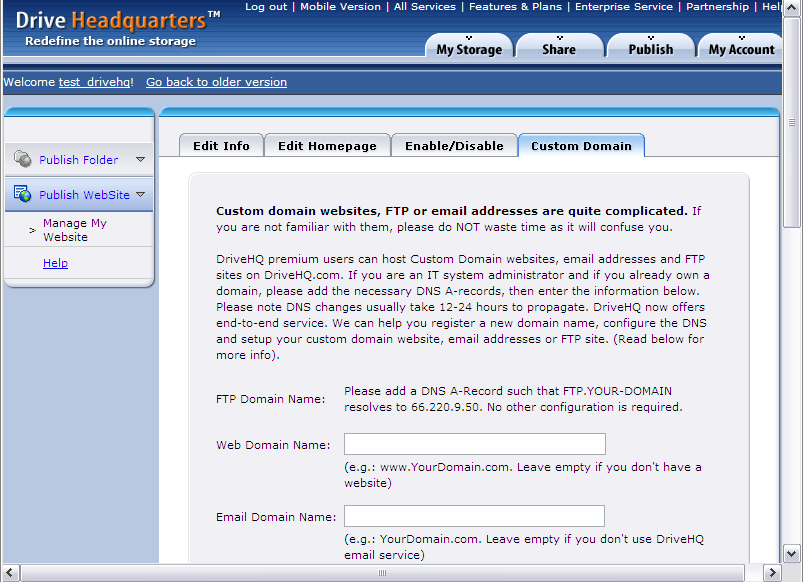The height and width of the screenshot is (582, 803).
Task: Click the Publish Folder icon in sidebar
Action: coord(22,159)
